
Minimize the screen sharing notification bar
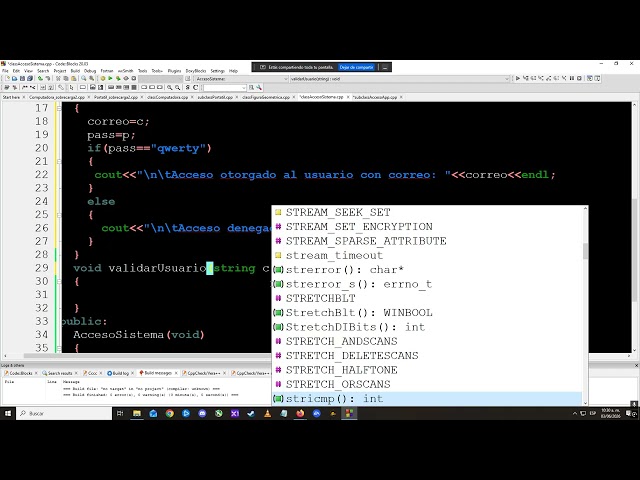pos(385,67)
